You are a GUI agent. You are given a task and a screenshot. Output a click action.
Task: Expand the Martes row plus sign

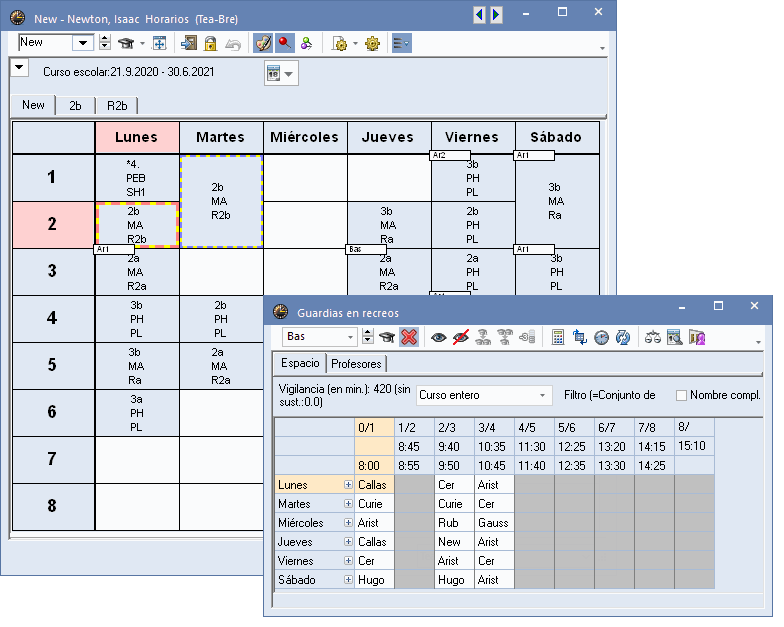pos(348,504)
